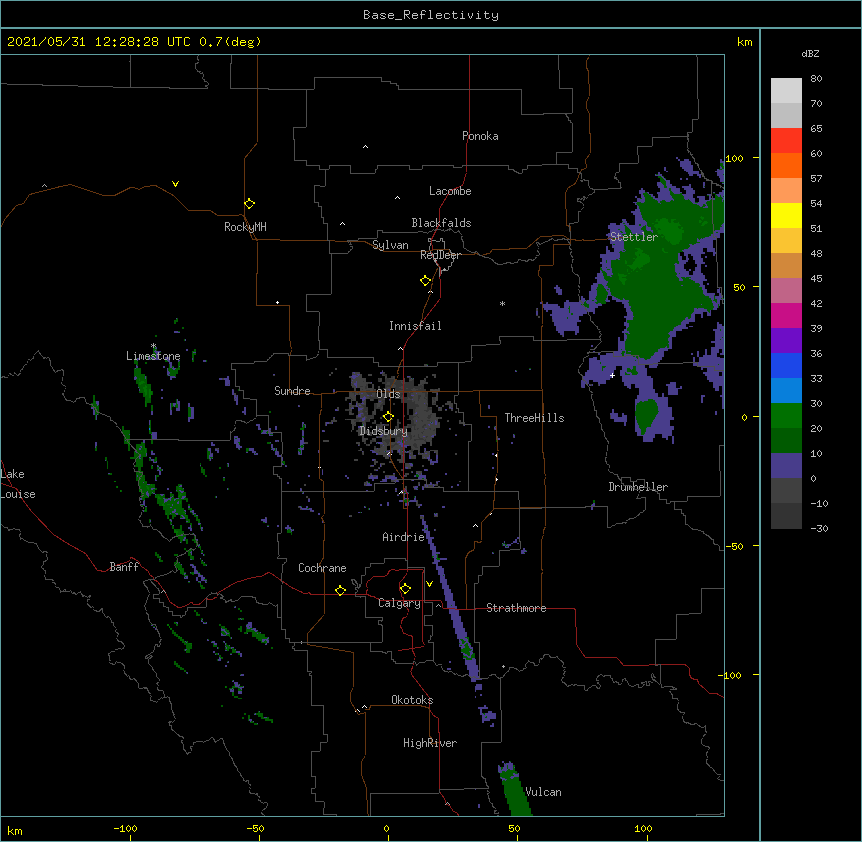Screen dimensions: 862x842
Task: Click the 100 tick label on right axis
Action: click(734, 159)
